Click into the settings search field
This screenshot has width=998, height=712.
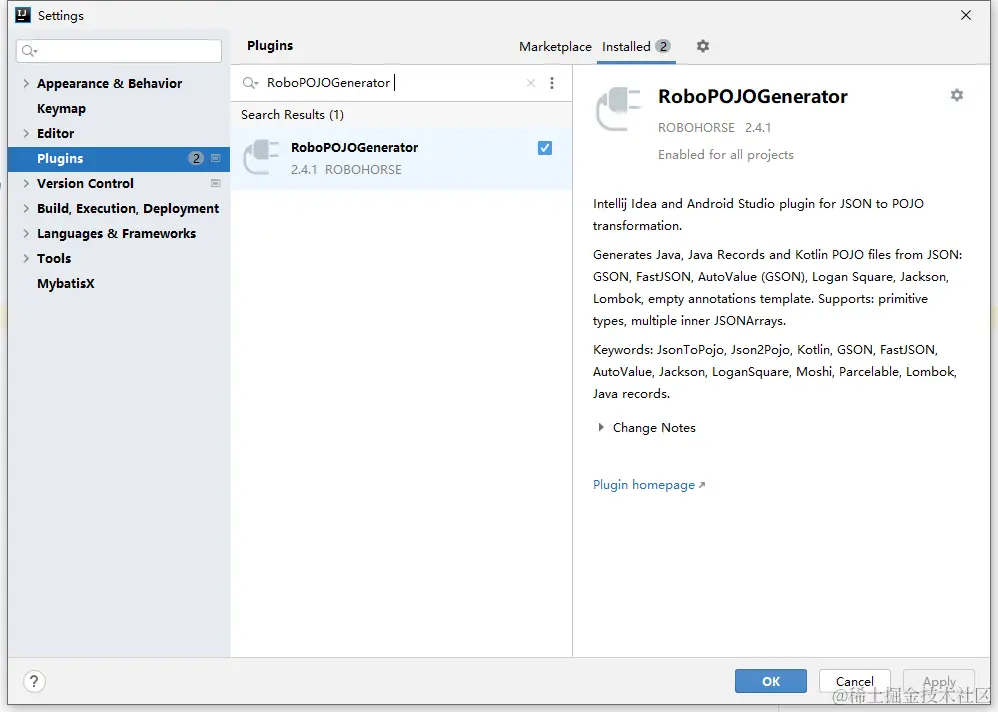119,51
